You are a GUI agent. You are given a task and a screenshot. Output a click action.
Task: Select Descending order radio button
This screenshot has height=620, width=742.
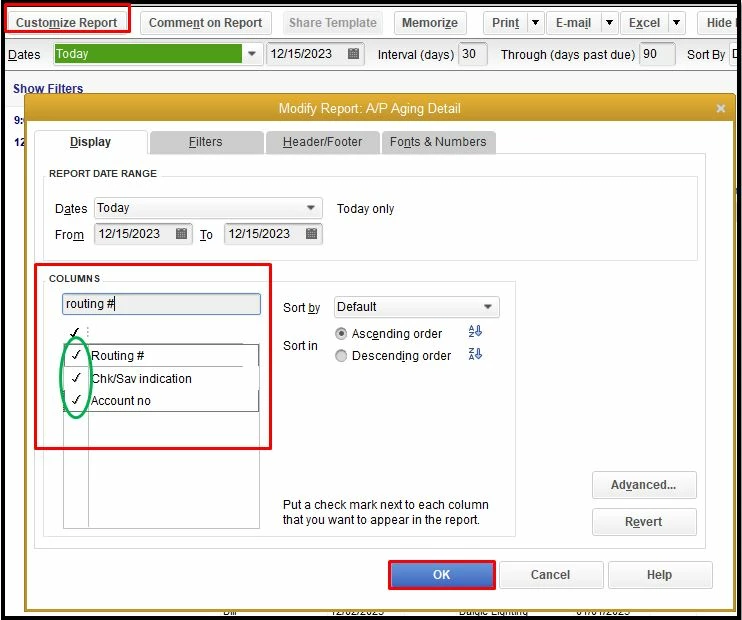(341, 355)
